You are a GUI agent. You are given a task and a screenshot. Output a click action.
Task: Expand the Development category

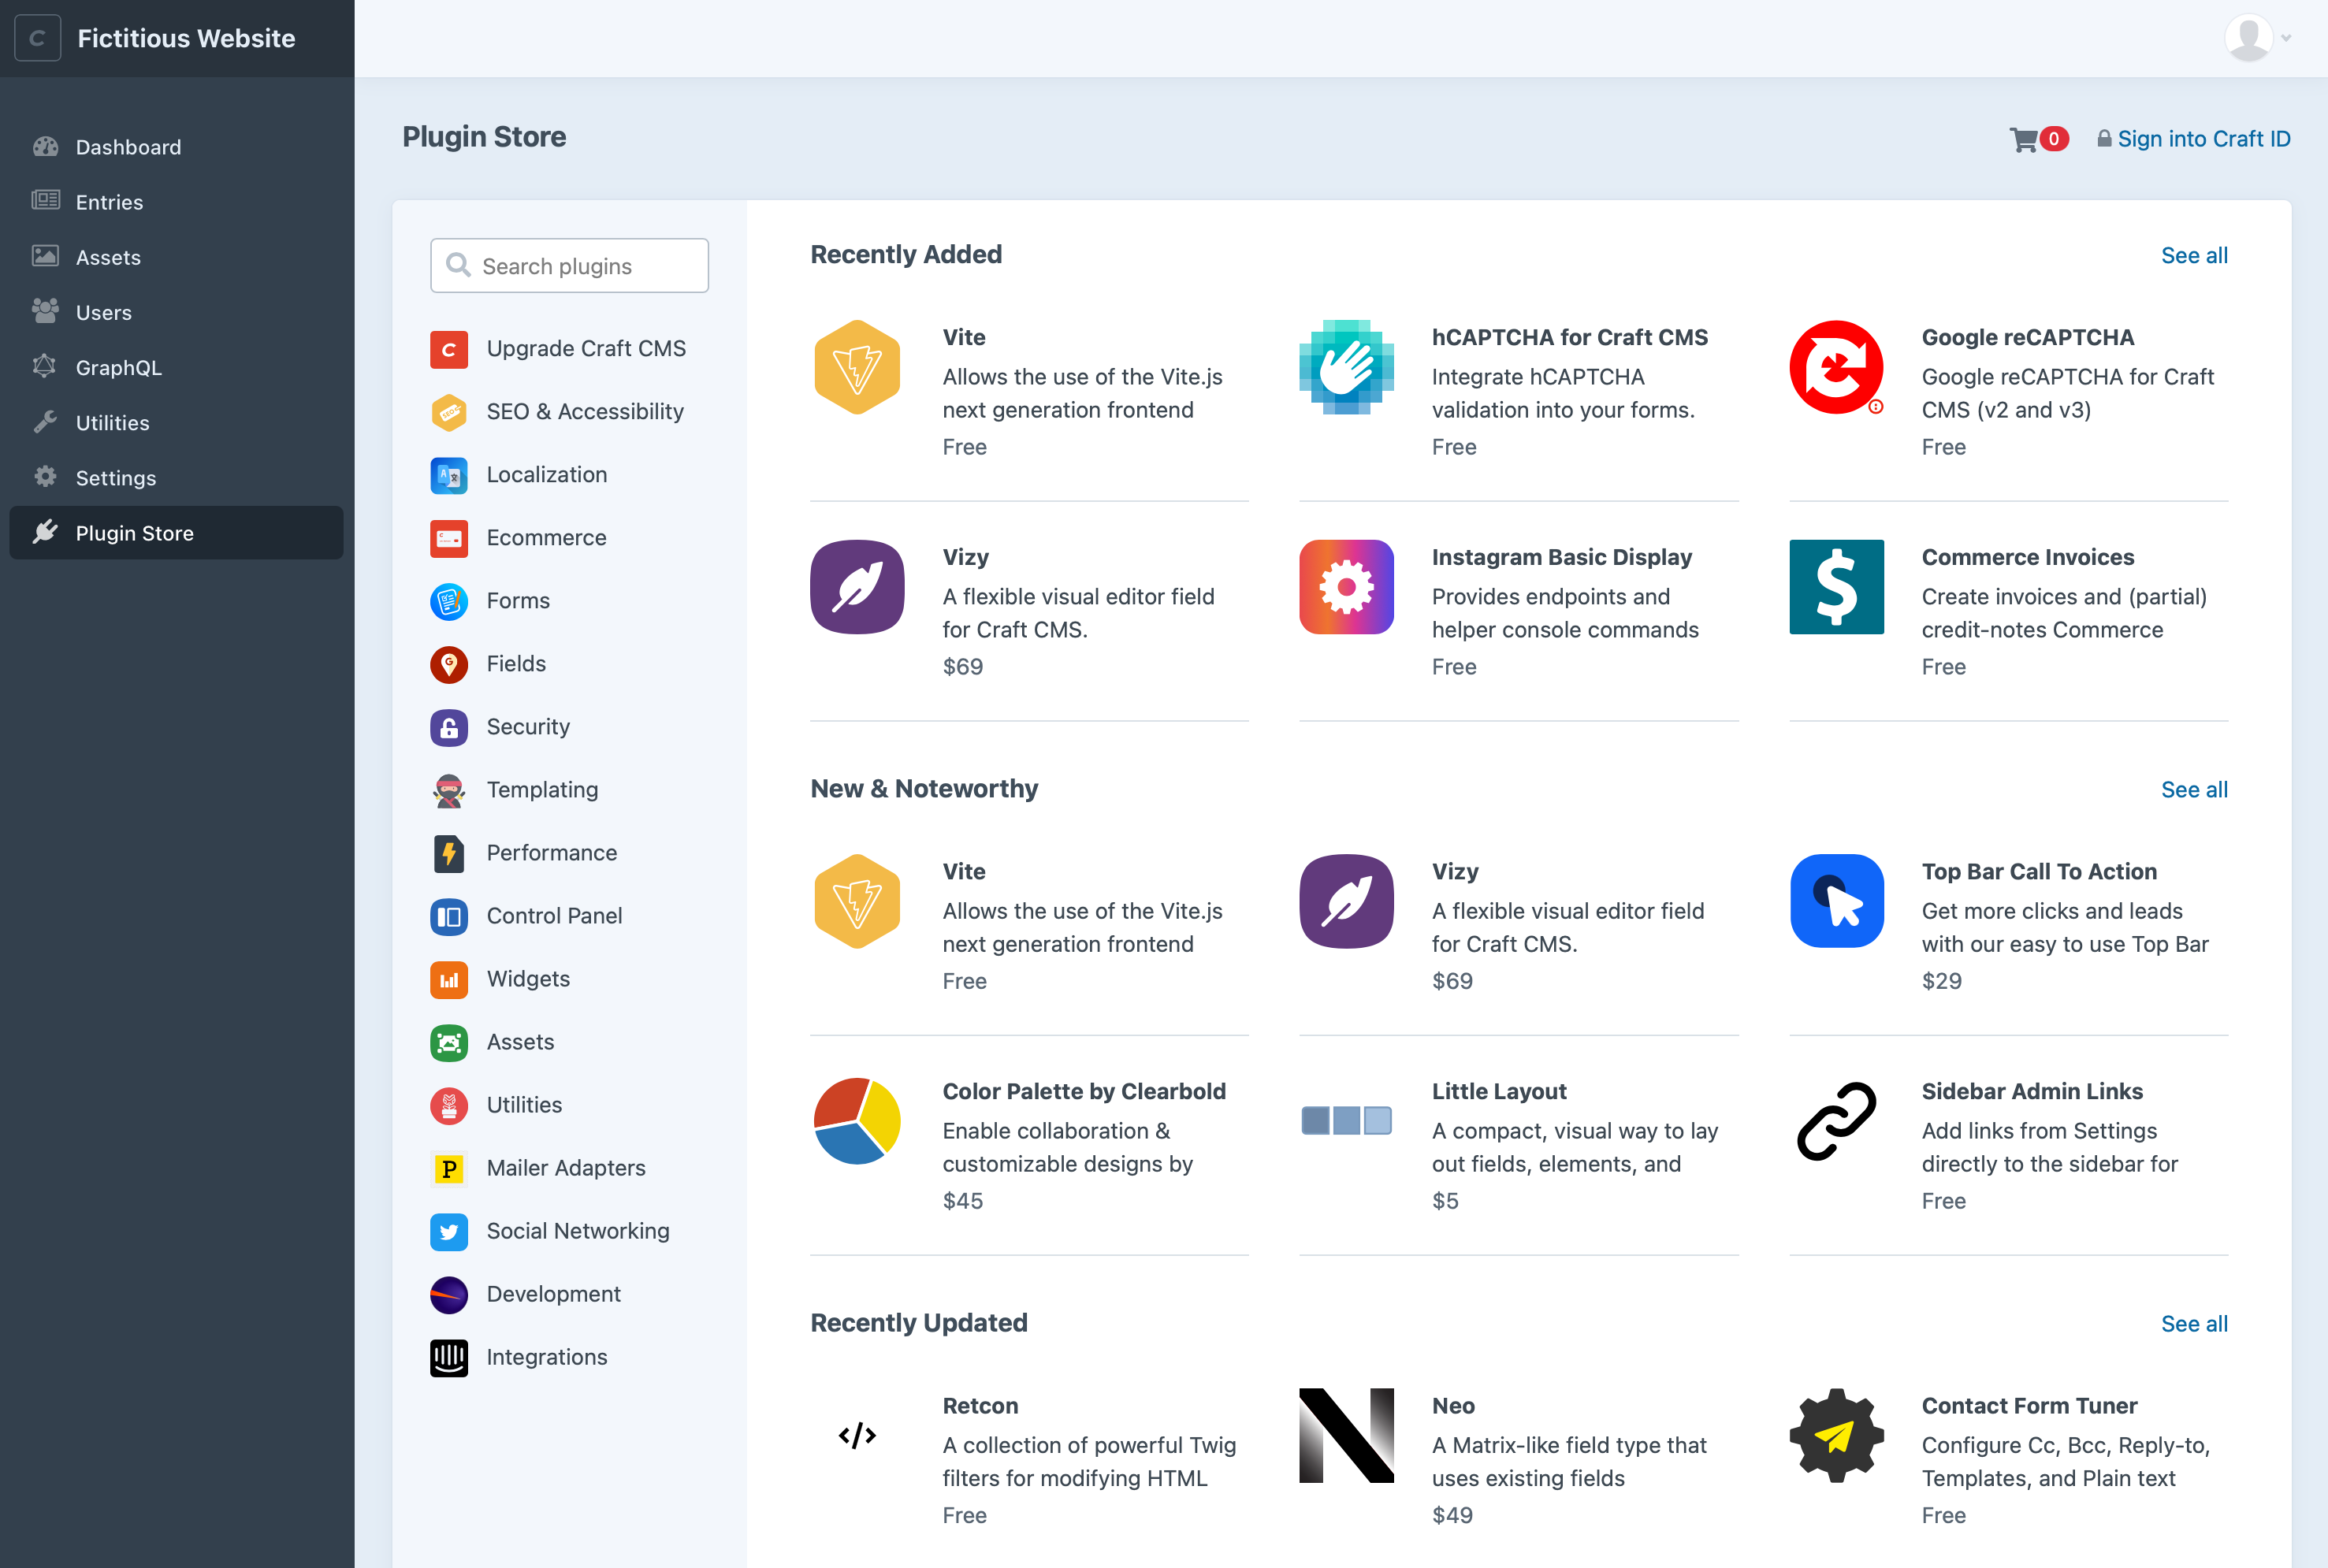pyautogui.click(x=553, y=1293)
